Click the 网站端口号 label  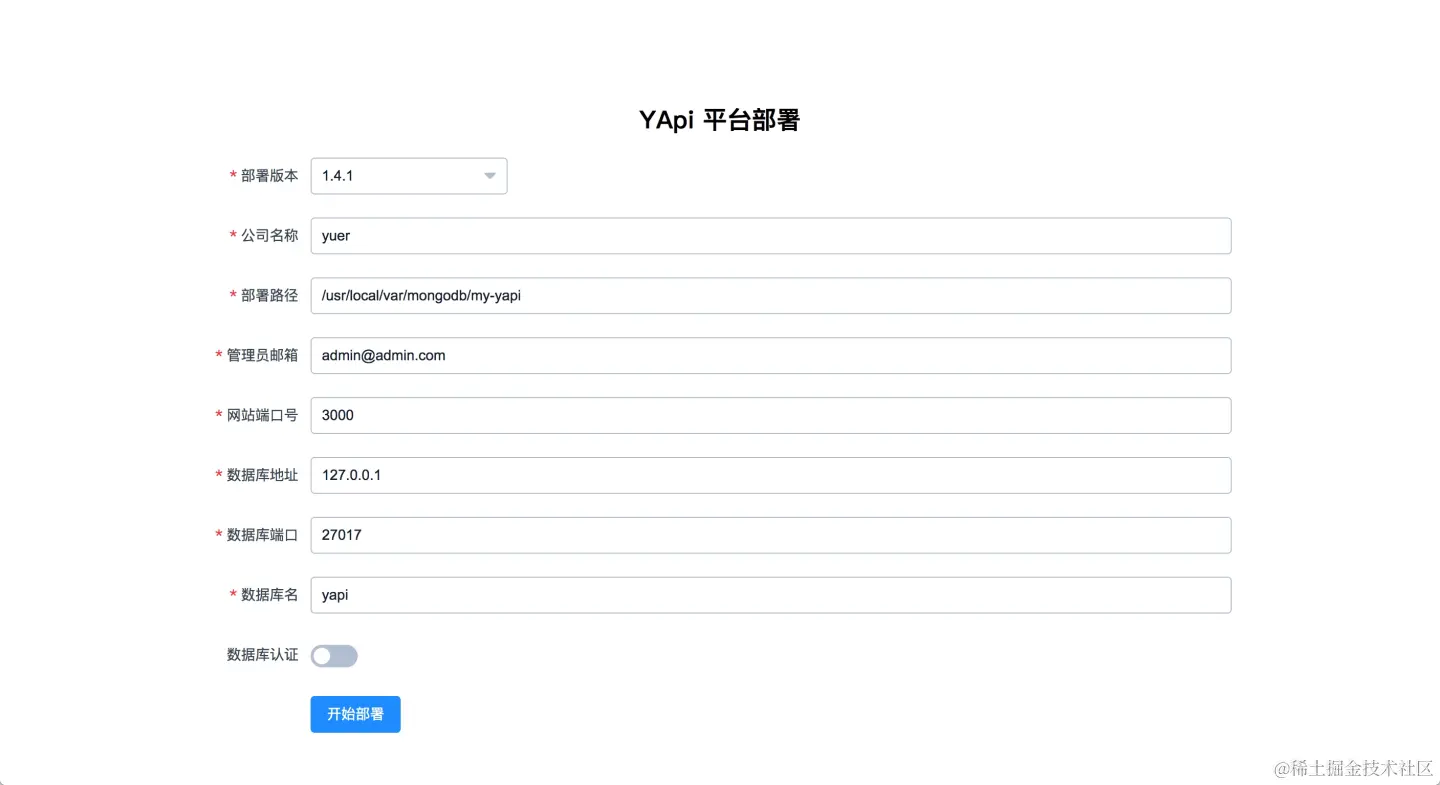[x=262, y=416]
